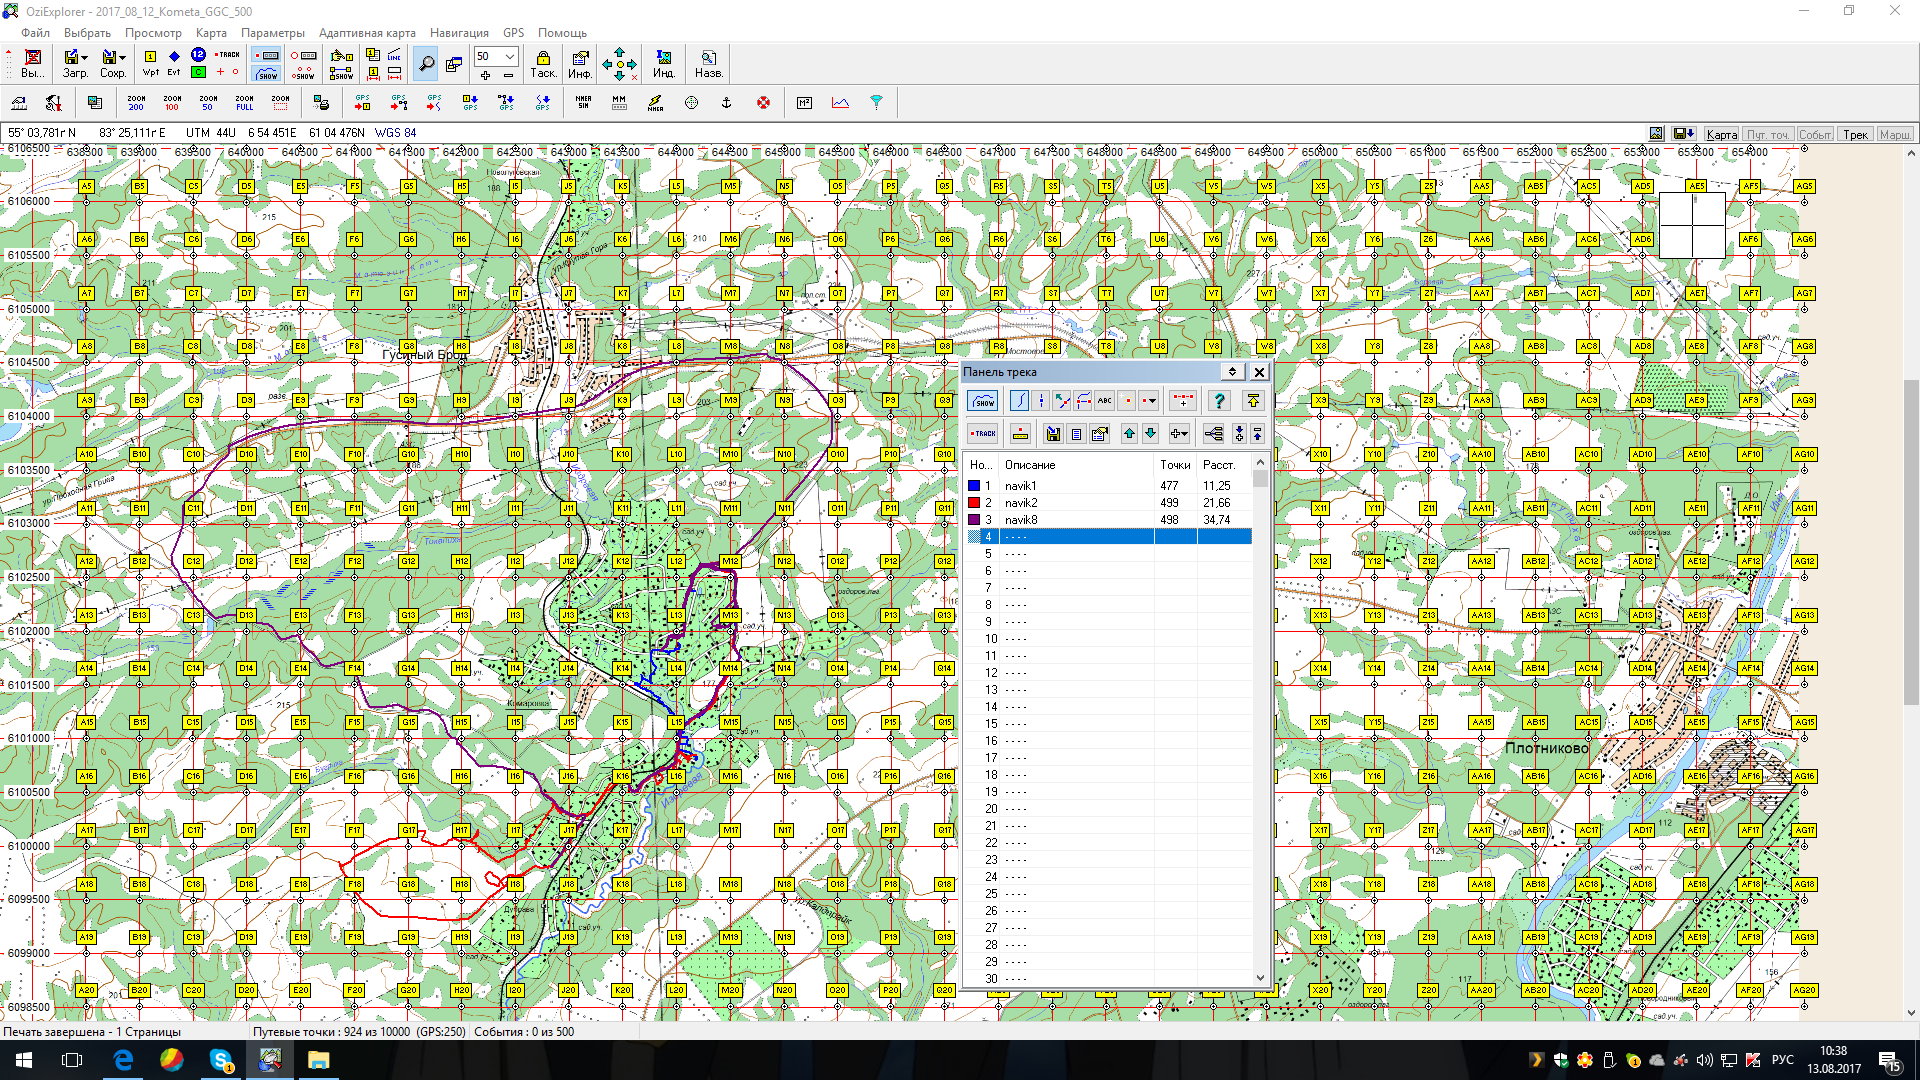Open the Загр. load dropdown arrow

[85, 57]
